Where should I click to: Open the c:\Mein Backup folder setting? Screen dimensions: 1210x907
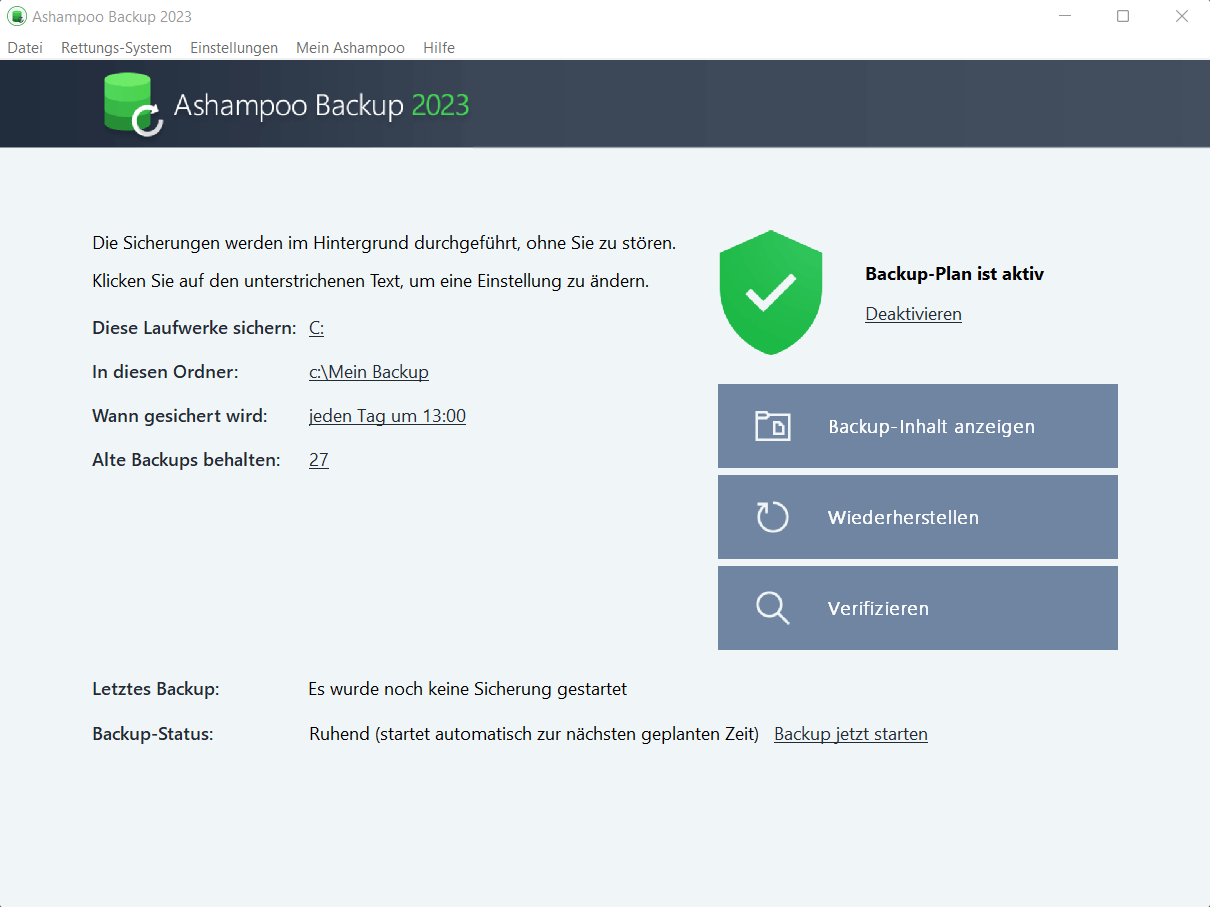(x=368, y=371)
